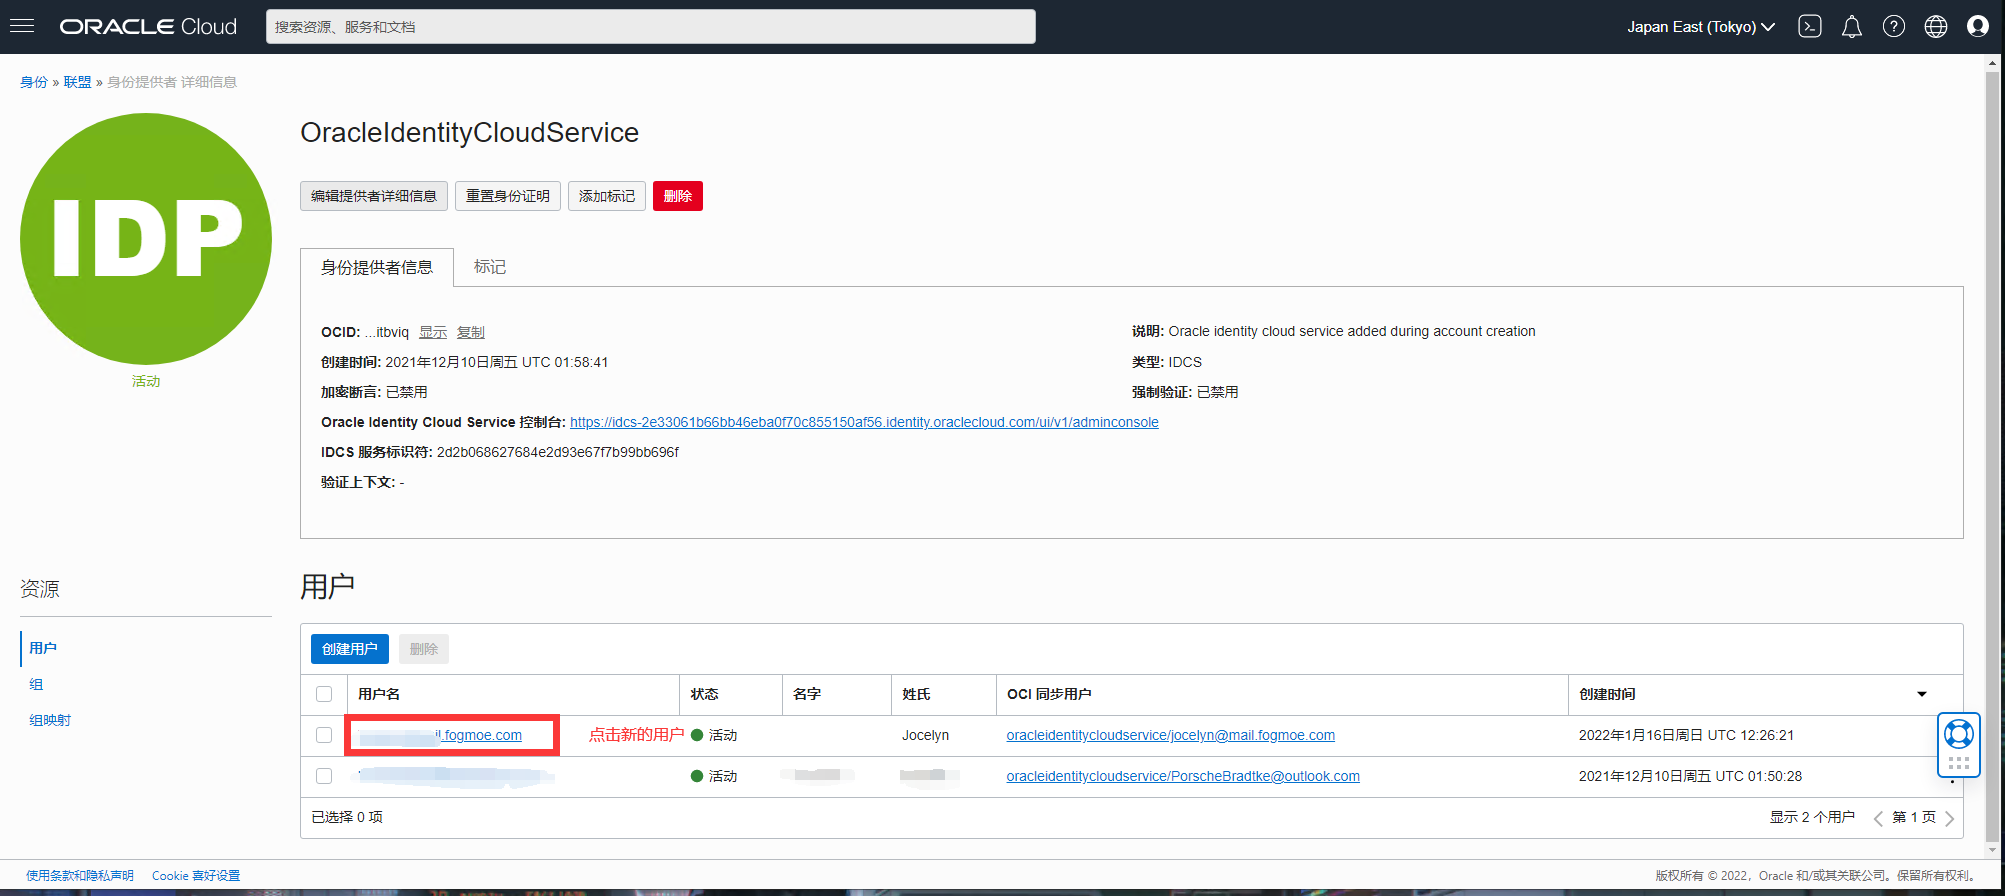Viewport: 2005px width, 896px height.
Task: Sort by creation time dropdown arrow
Action: click(x=1922, y=694)
